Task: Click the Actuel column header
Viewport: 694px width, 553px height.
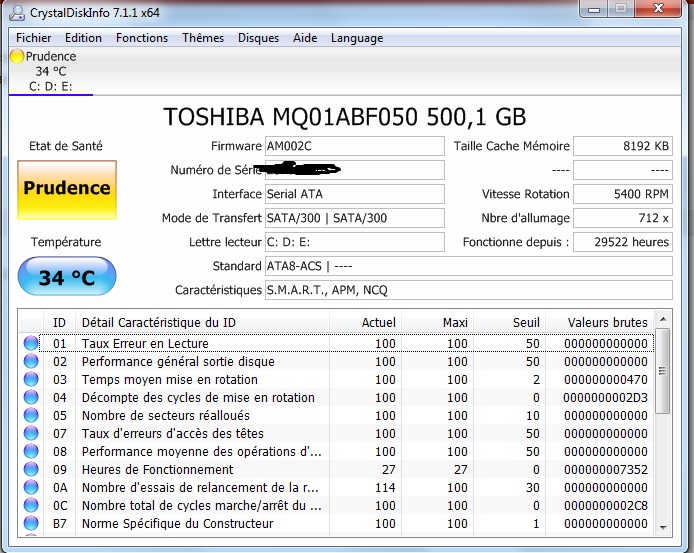Action: tap(365, 322)
